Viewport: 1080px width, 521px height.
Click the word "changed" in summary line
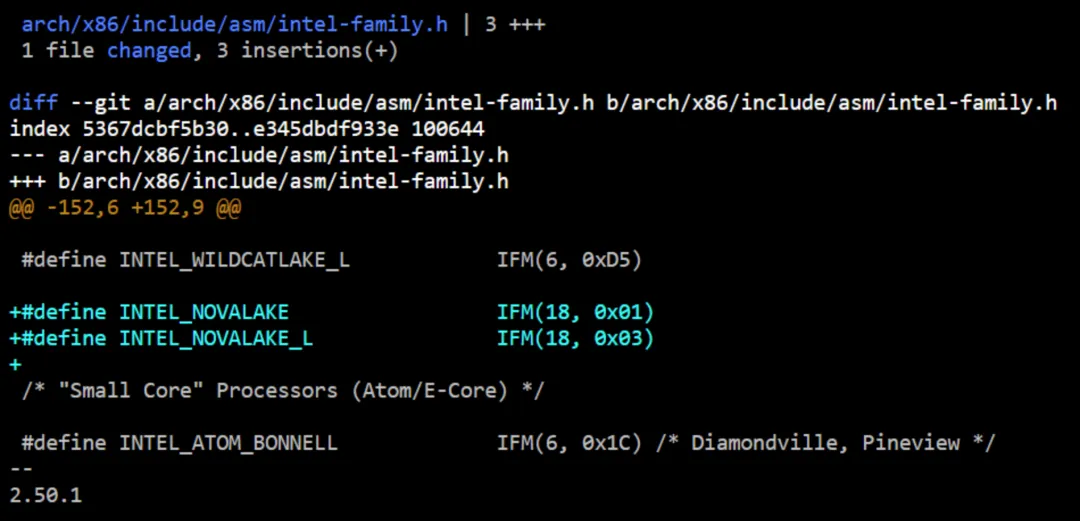point(149,51)
